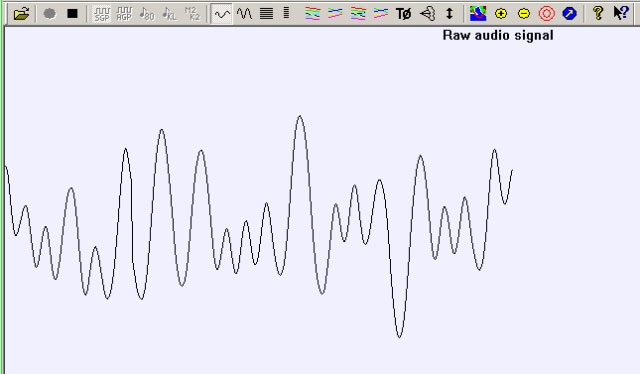Open a file with the folder icon
This screenshot has width=640, height=374.
(x=21, y=14)
